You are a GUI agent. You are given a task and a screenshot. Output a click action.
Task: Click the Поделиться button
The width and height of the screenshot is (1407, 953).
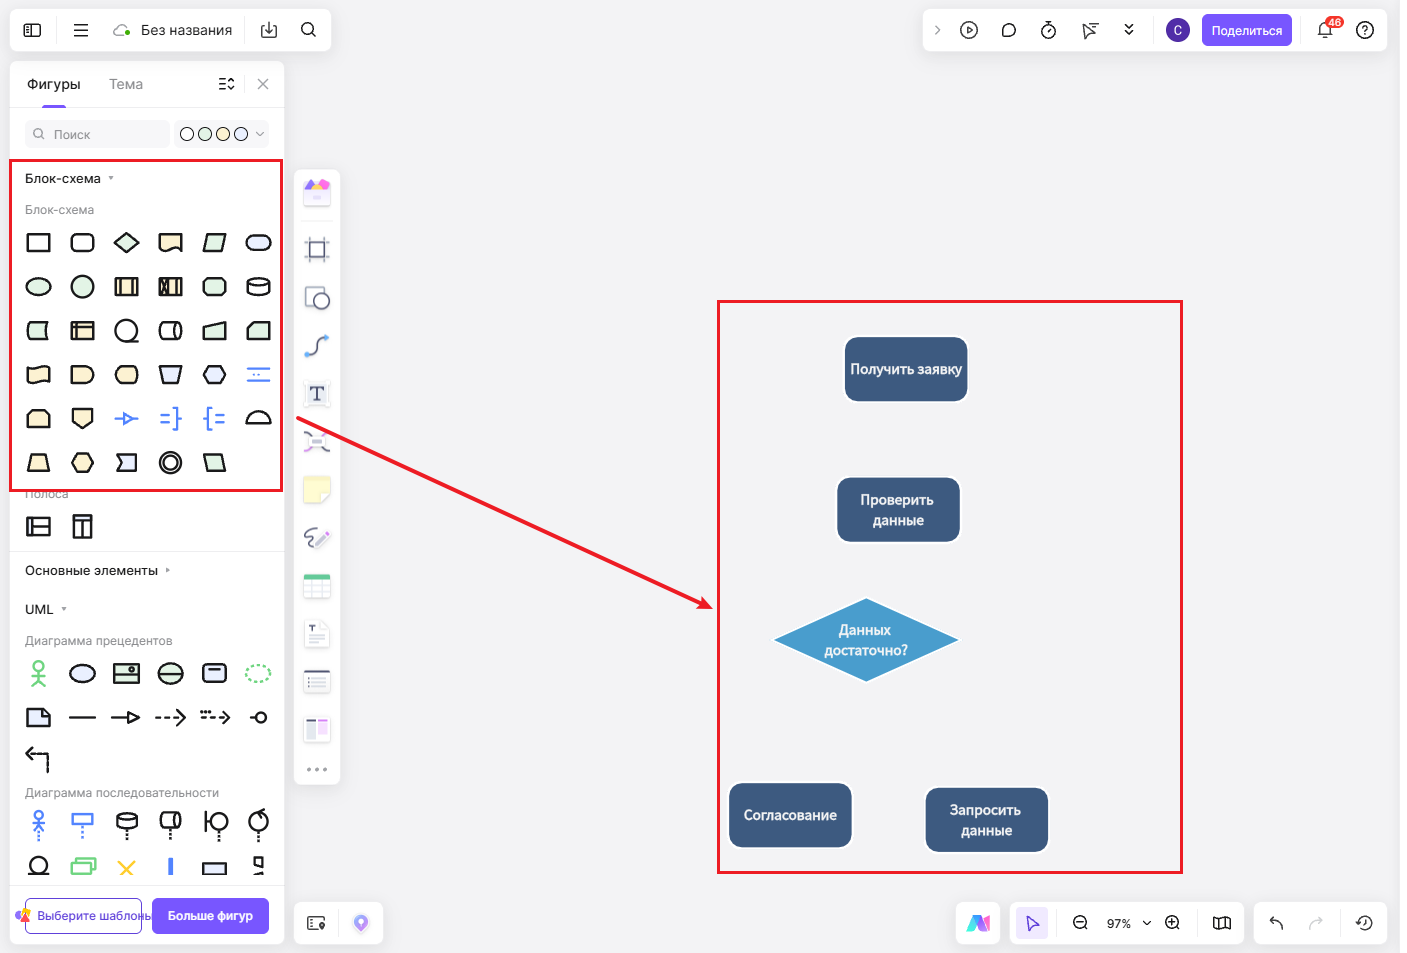[x=1247, y=30]
